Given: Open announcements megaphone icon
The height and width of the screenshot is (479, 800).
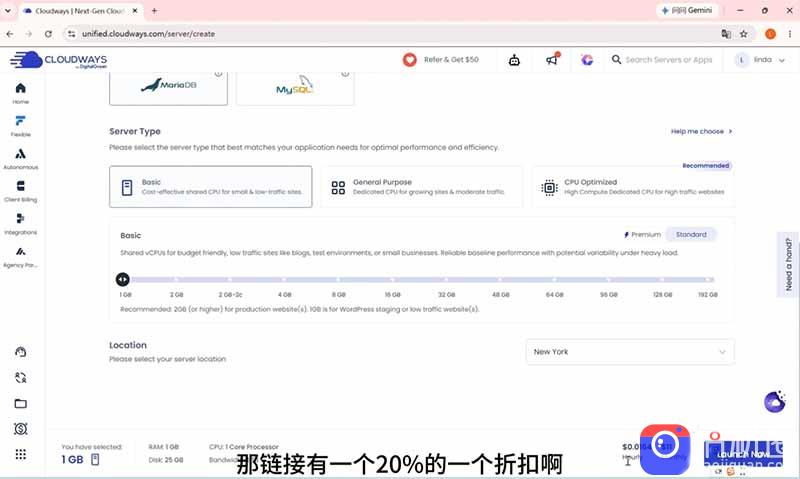Looking at the screenshot, I should coord(552,60).
